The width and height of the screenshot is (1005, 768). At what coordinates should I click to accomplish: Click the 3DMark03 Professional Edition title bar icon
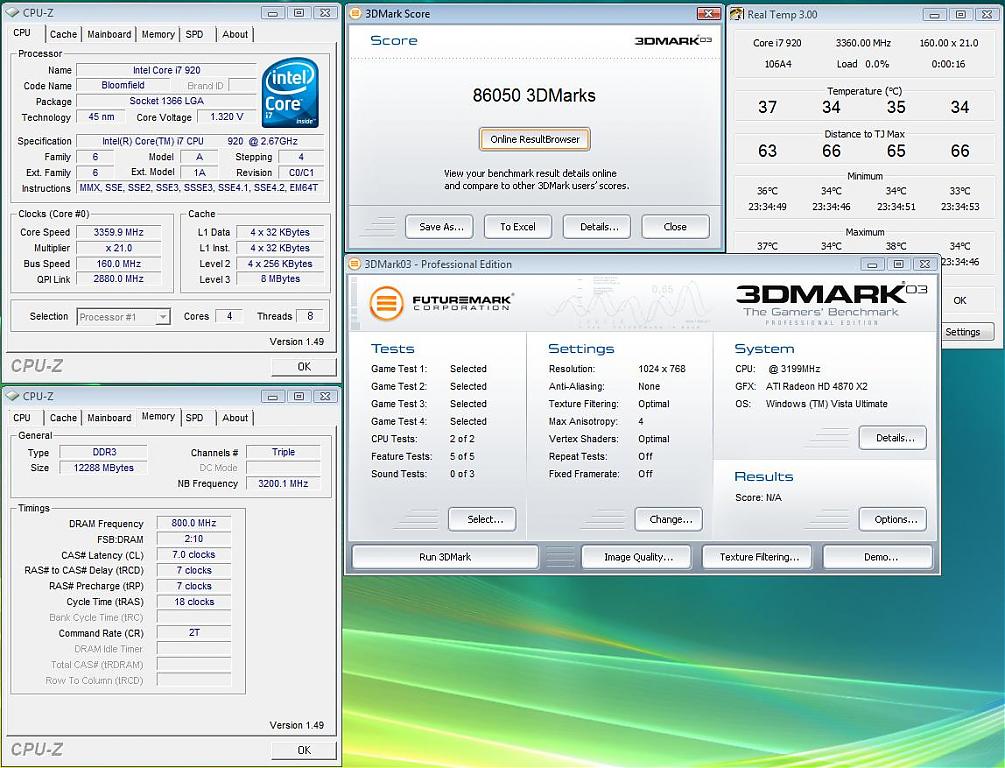(x=354, y=264)
